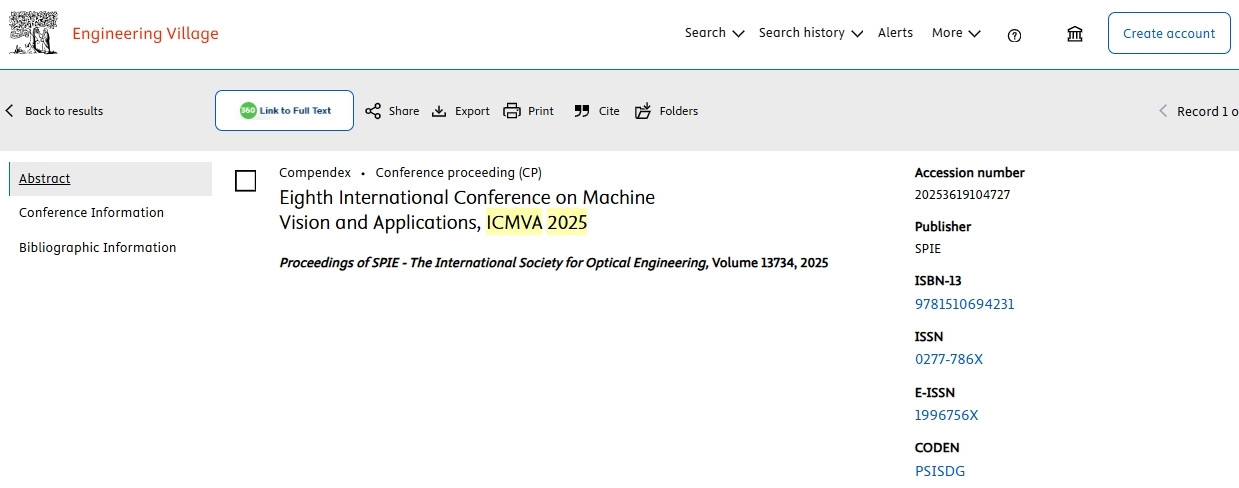Image resolution: width=1239 pixels, height=488 pixels.
Task: Click the Share icon in toolbar
Action: pyautogui.click(x=373, y=111)
